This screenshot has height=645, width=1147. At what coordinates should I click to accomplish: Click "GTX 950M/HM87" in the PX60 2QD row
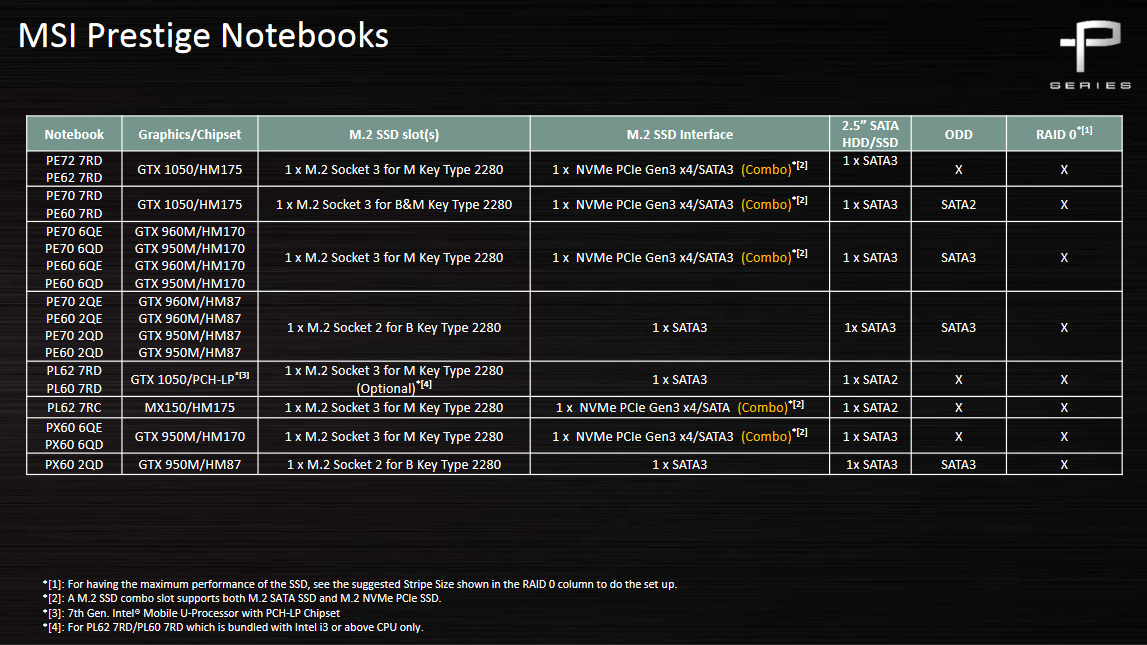click(x=189, y=464)
